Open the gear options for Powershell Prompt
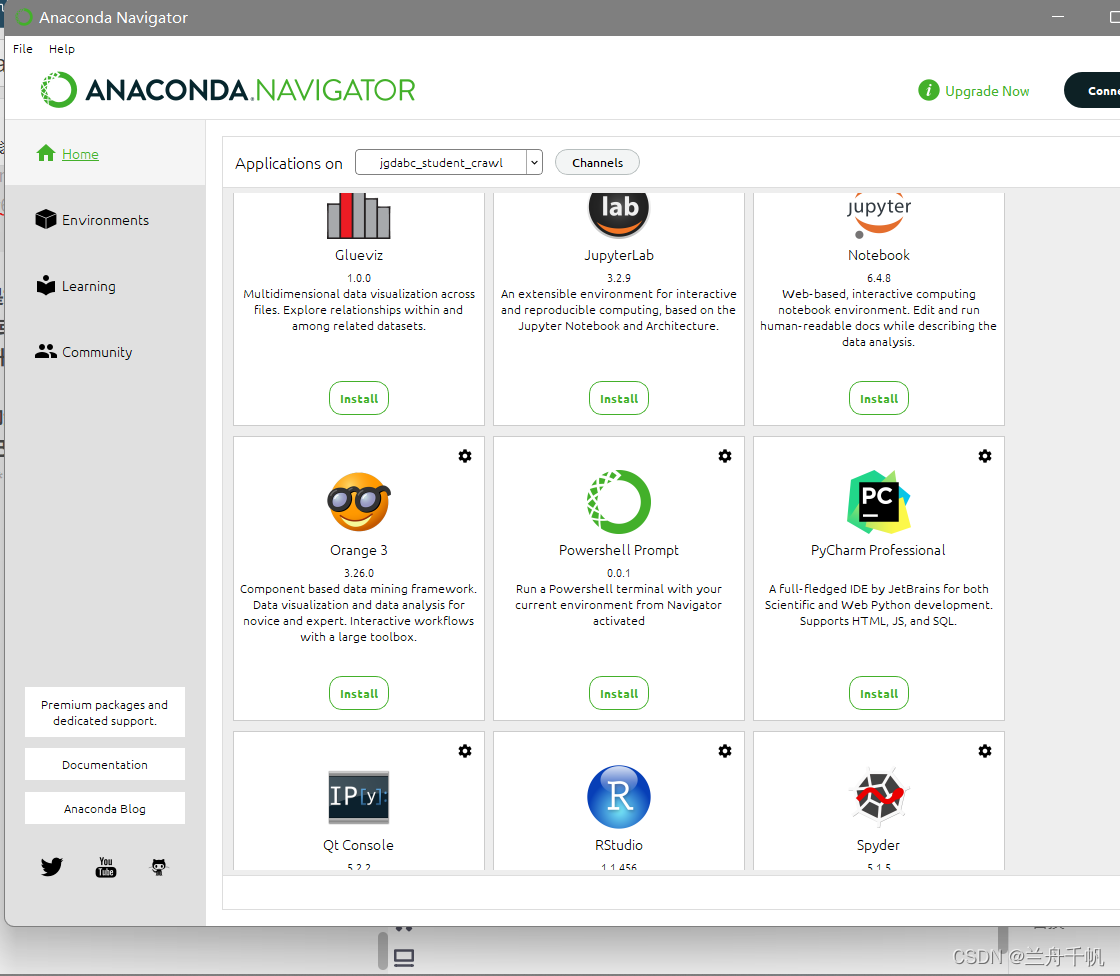This screenshot has height=976, width=1120. tap(725, 456)
